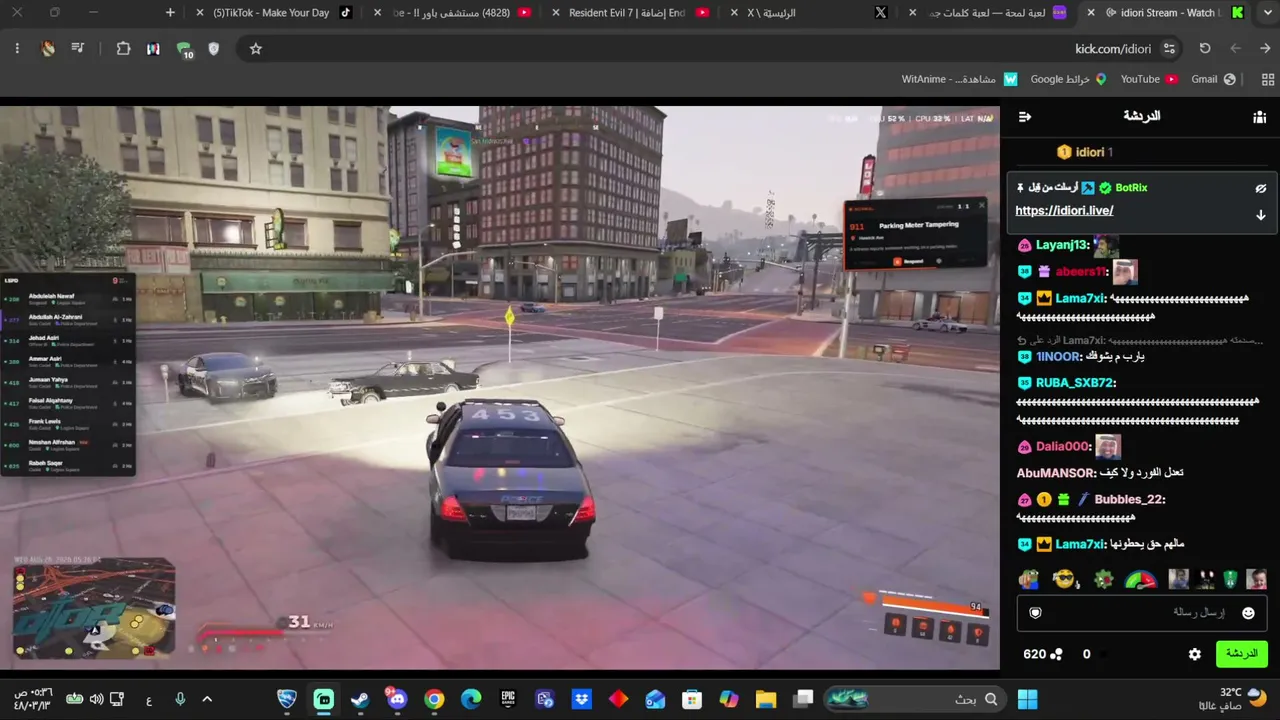Click the Bubbles_22 username in chat
This screenshot has height=720, width=1280.
click(1130, 500)
